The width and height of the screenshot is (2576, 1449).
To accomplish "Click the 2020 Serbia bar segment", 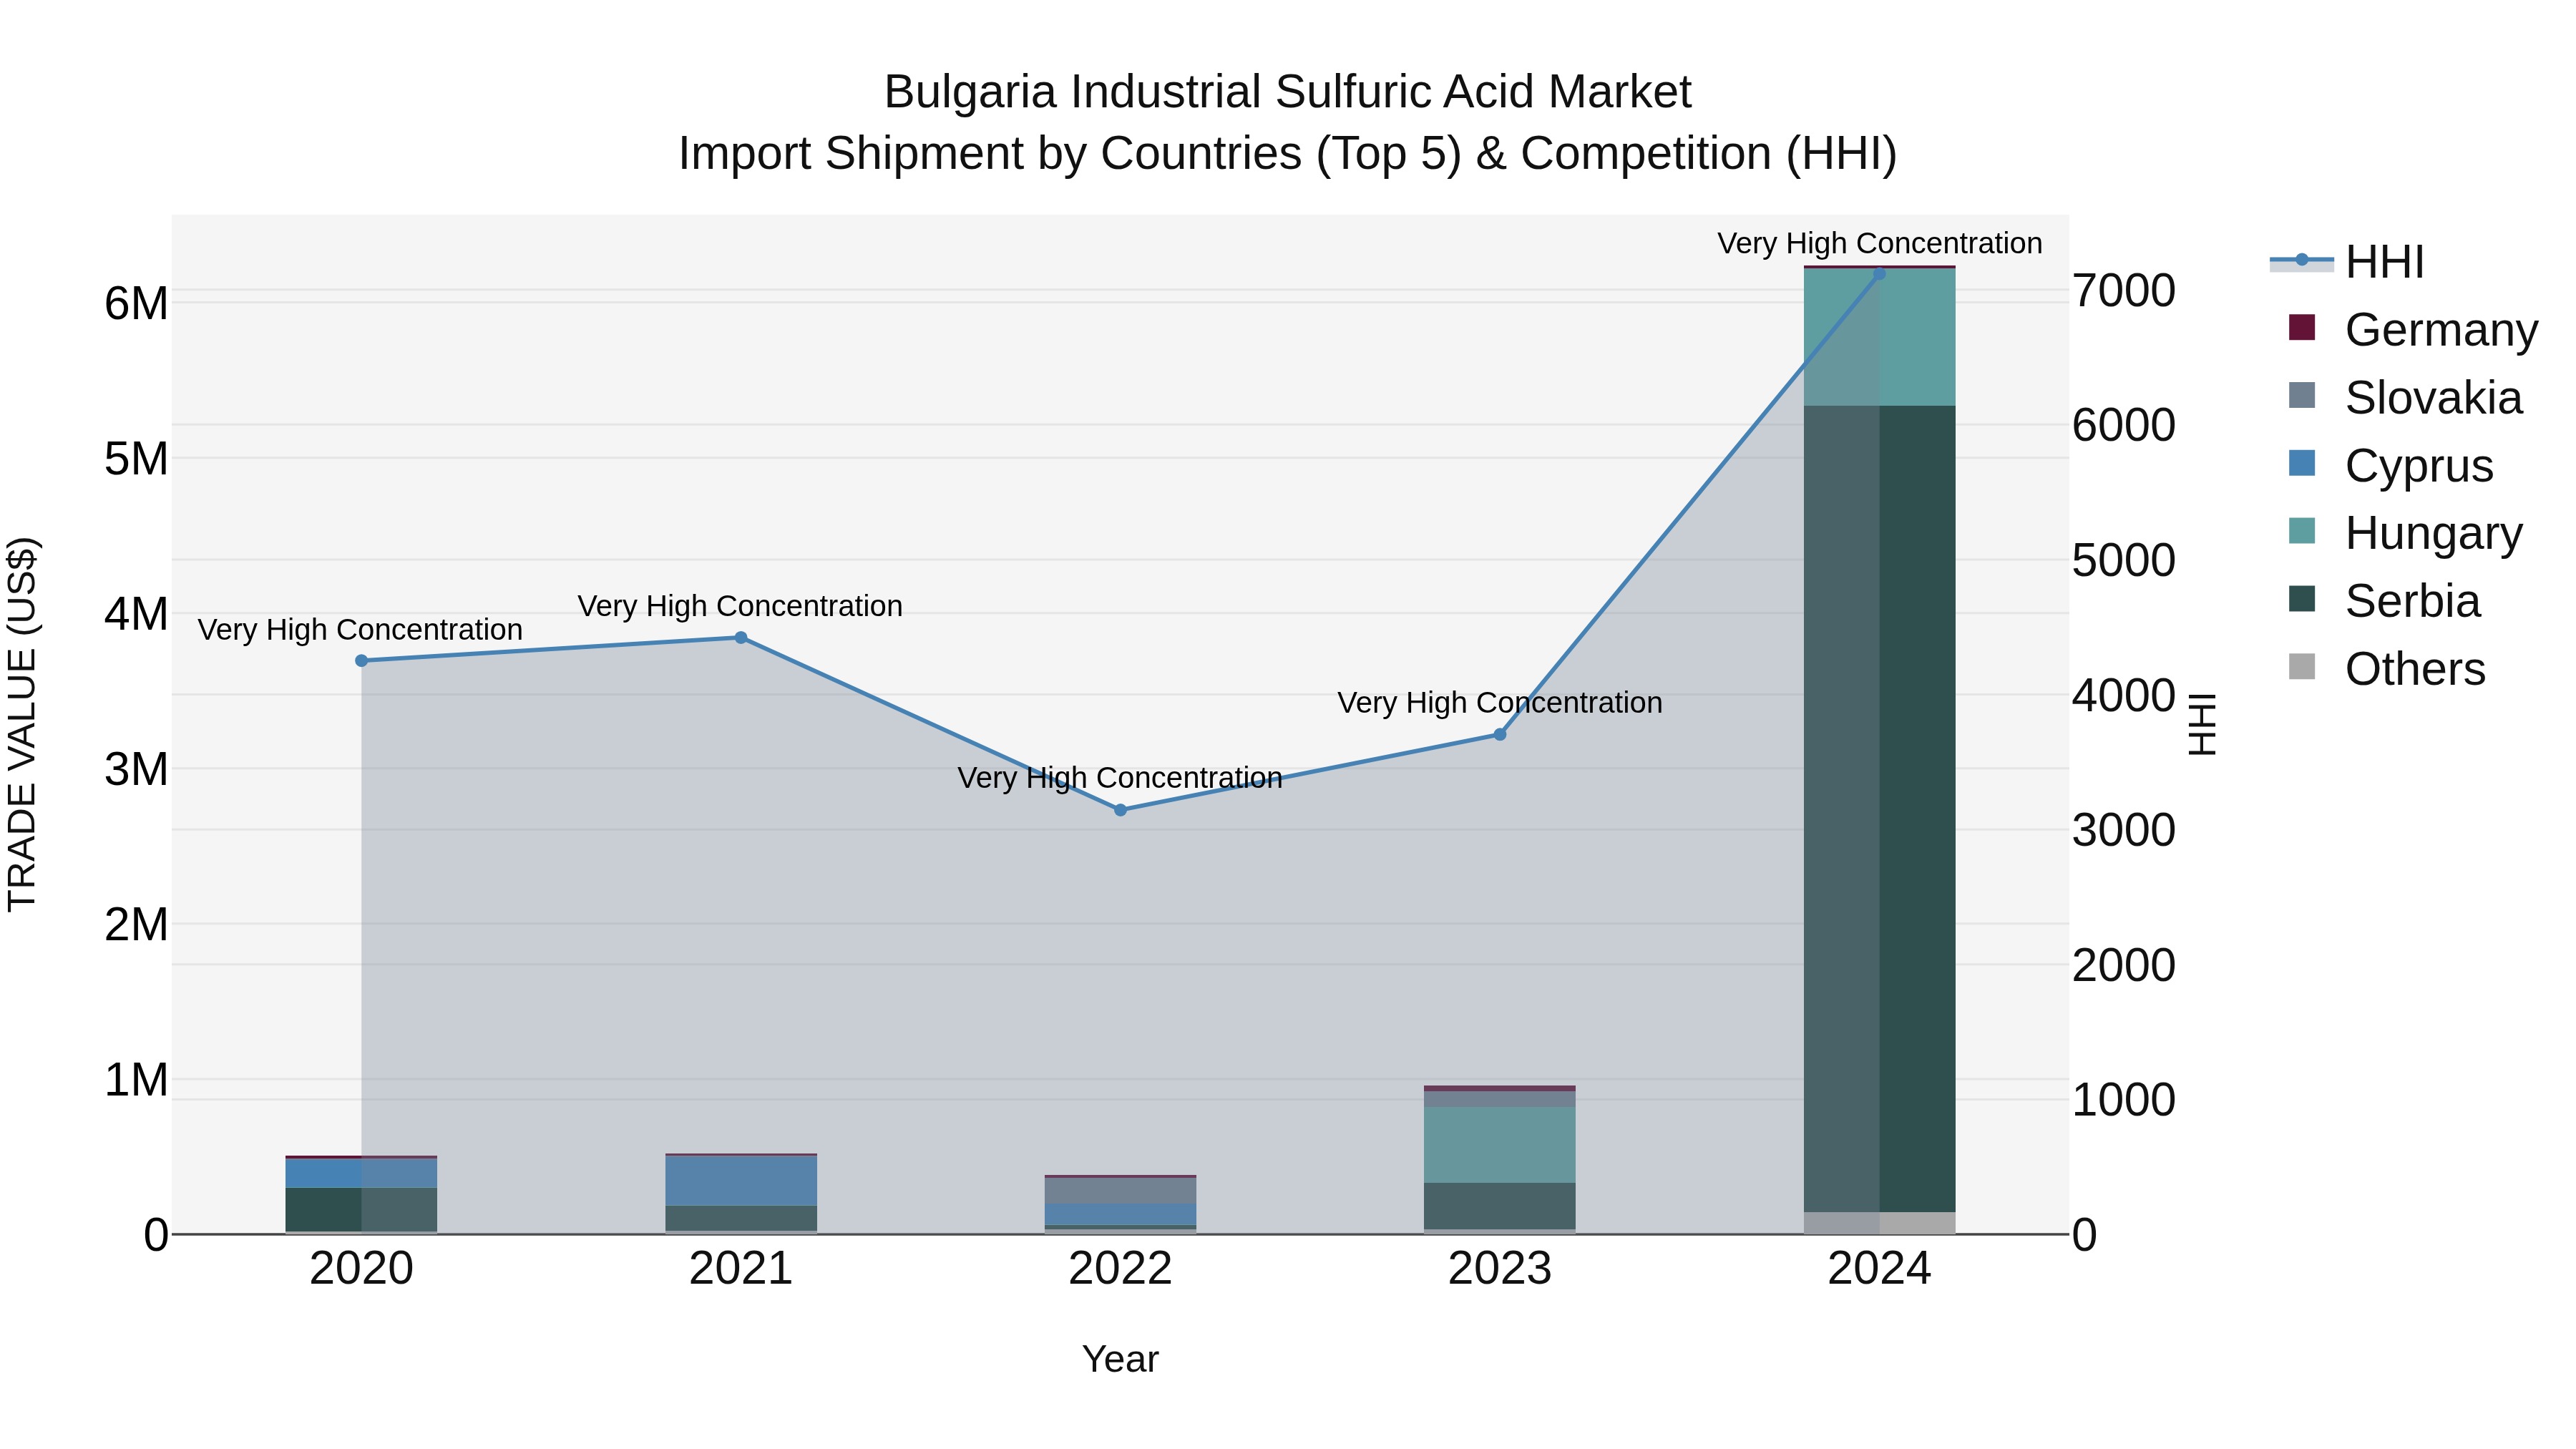I will [x=361, y=1210].
